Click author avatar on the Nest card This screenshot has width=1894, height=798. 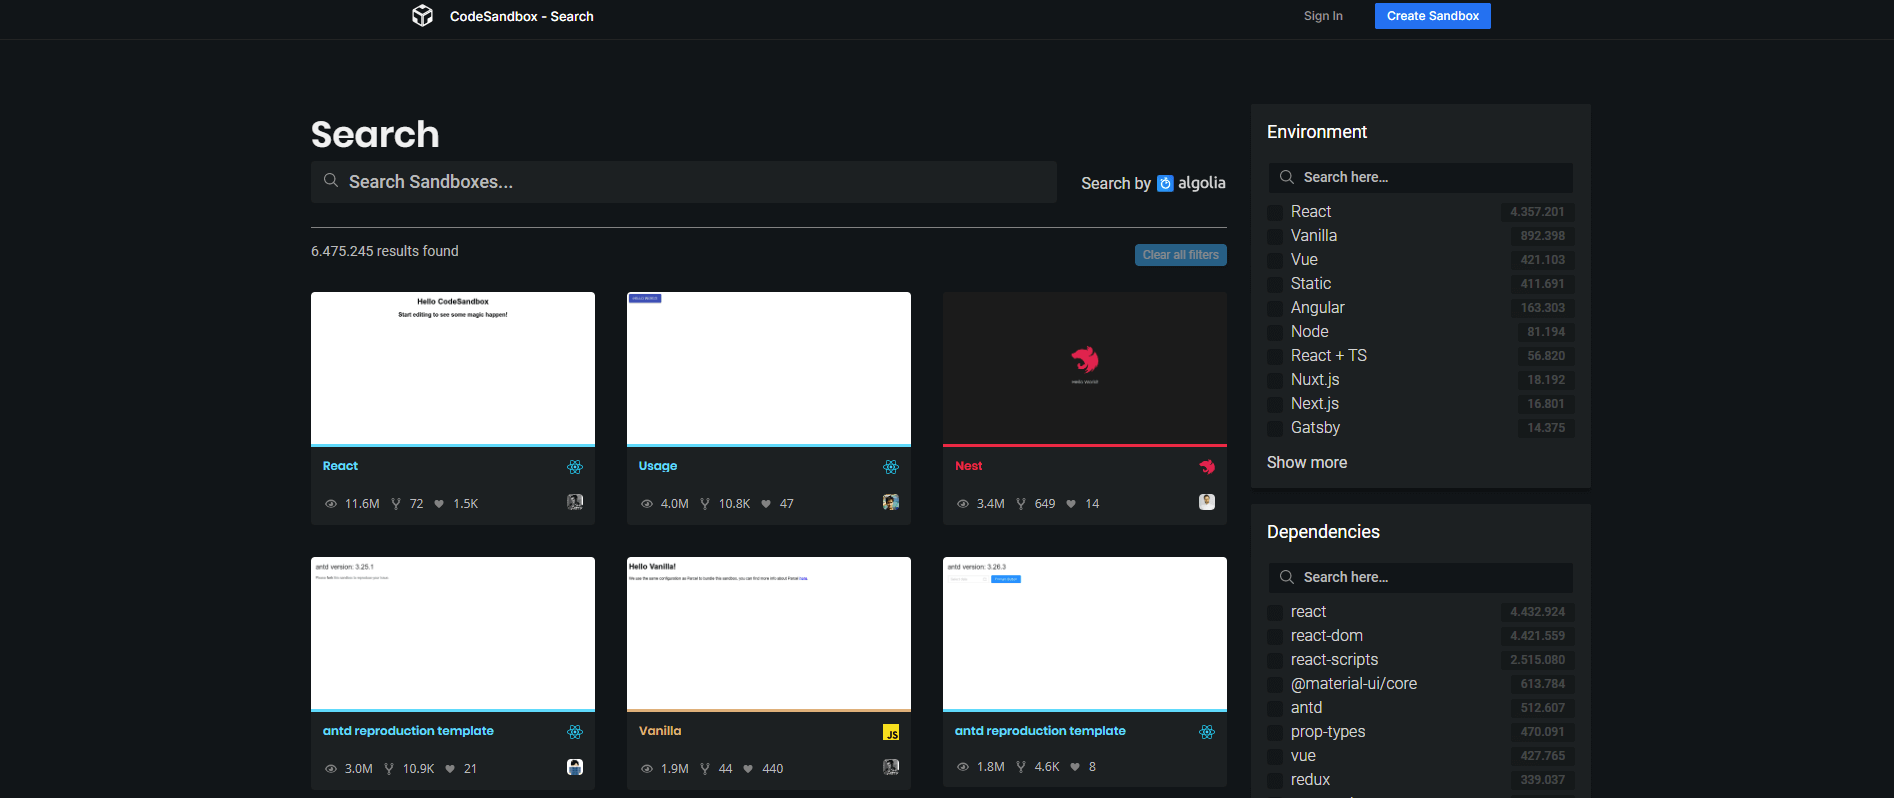pos(1207,502)
